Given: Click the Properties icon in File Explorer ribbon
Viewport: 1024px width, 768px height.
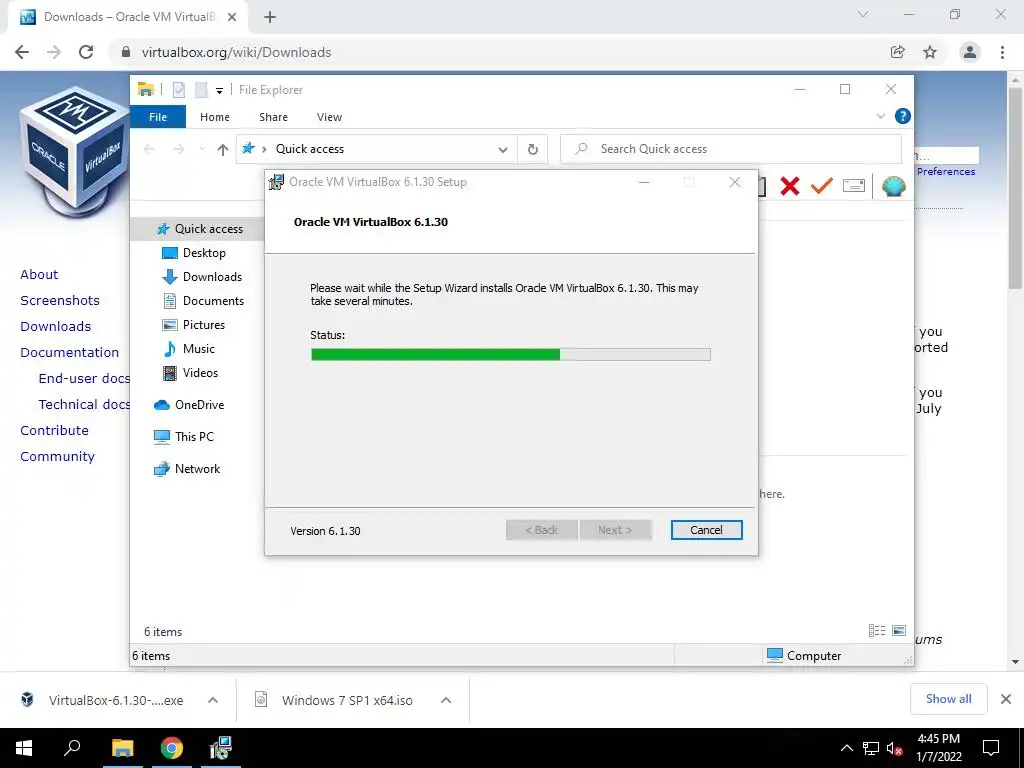Looking at the screenshot, I should click(x=854, y=186).
